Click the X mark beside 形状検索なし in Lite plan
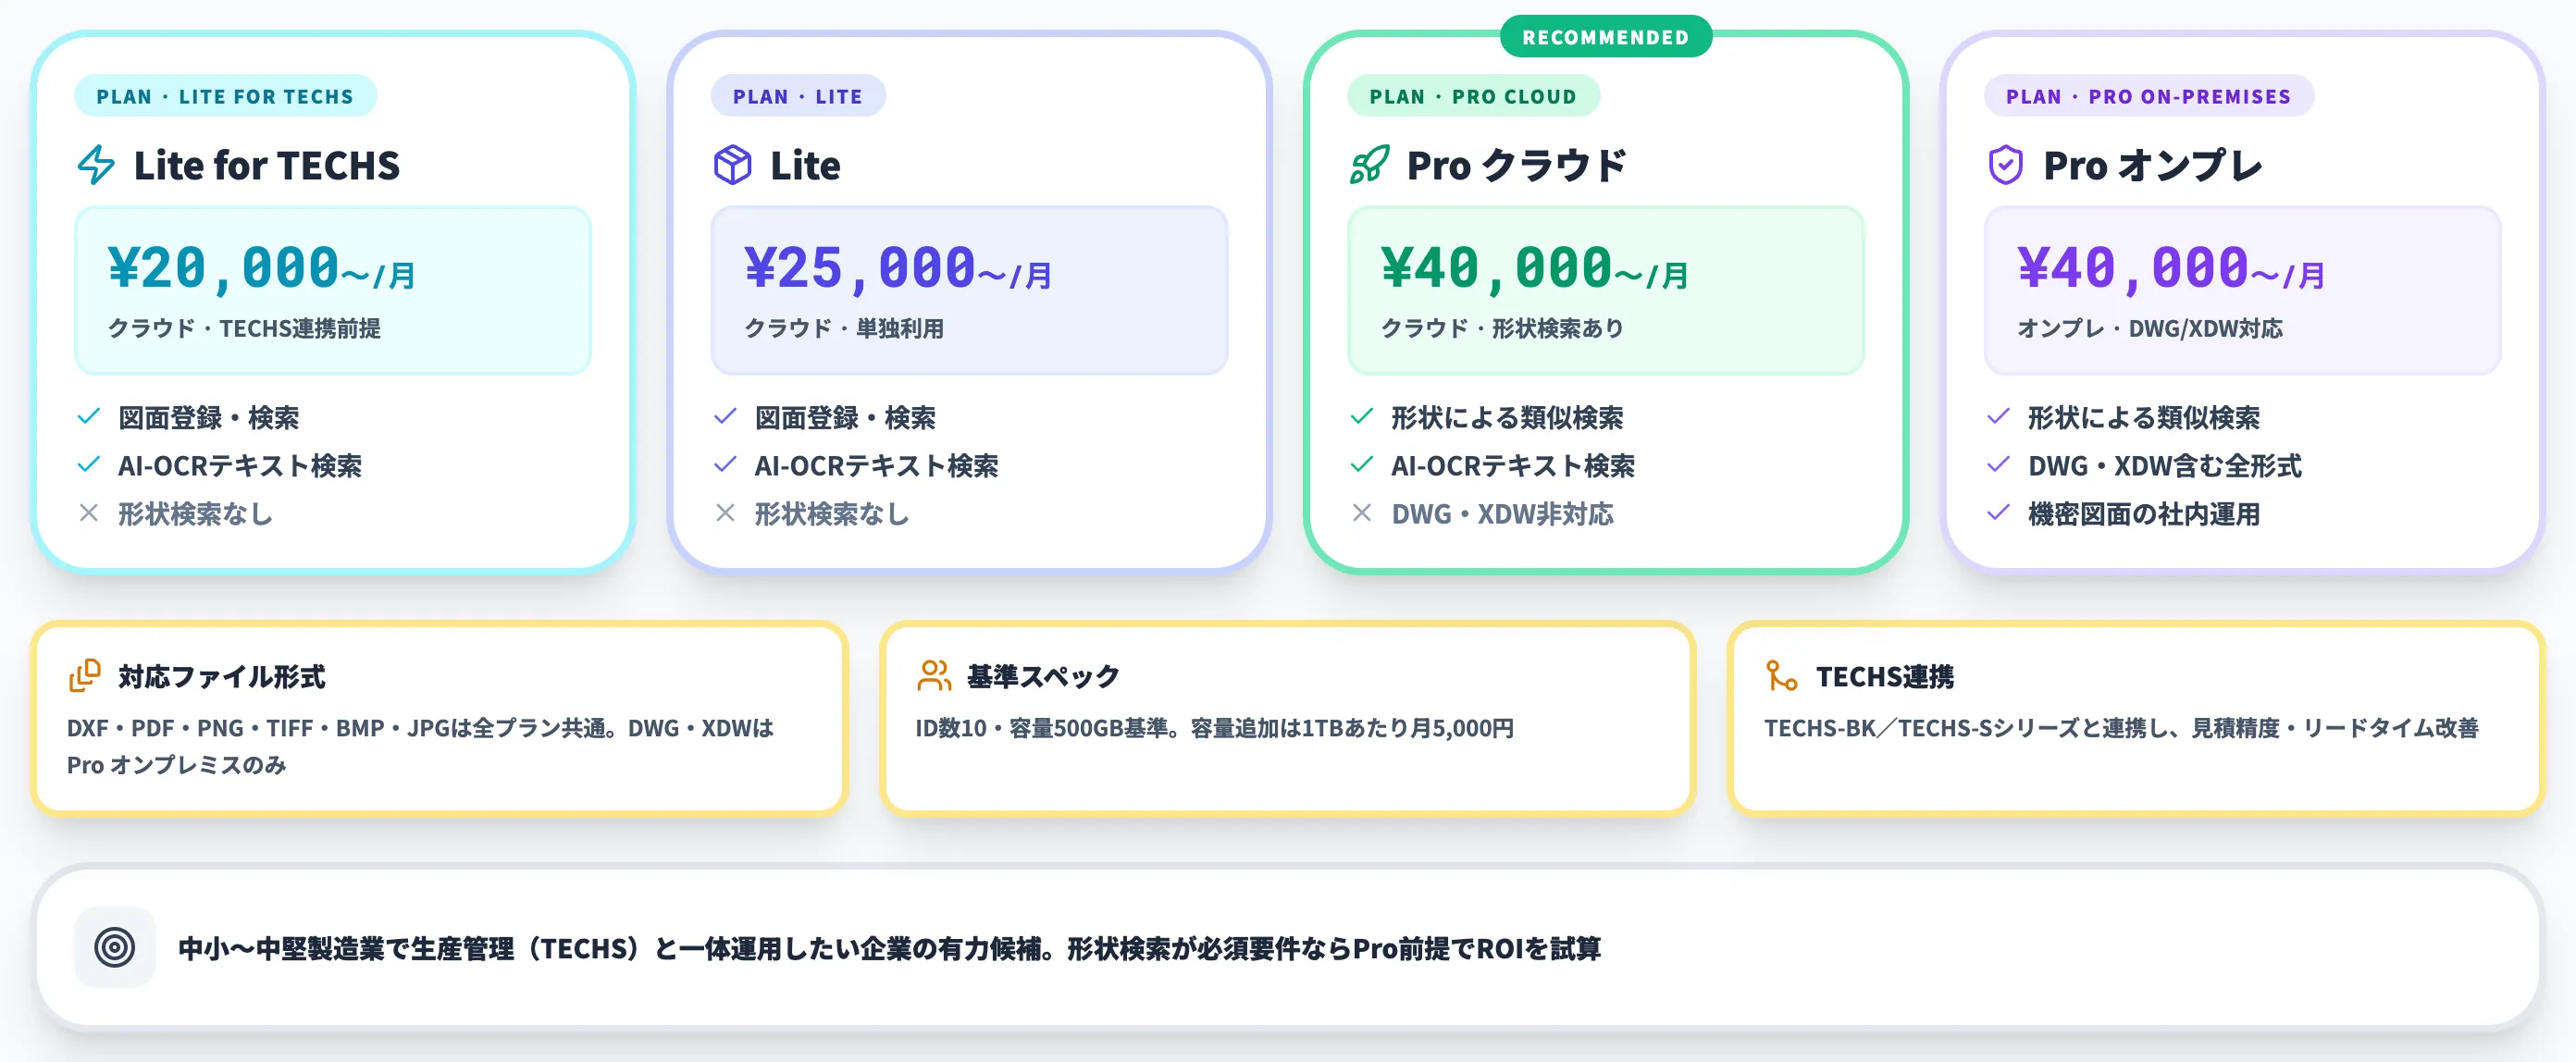 (x=725, y=513)
